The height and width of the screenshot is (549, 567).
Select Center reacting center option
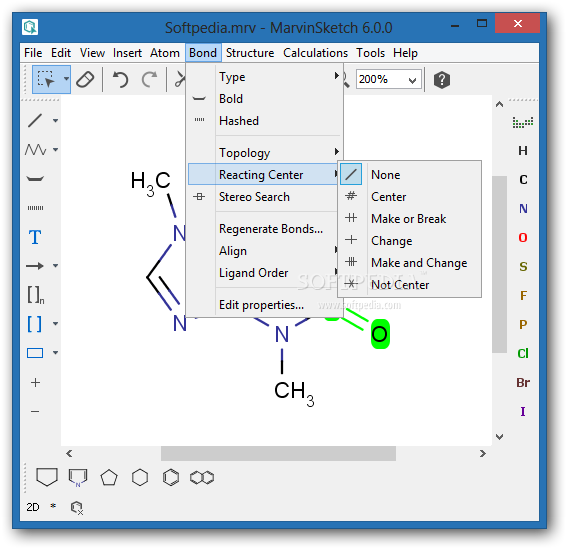tap(410, 196)
